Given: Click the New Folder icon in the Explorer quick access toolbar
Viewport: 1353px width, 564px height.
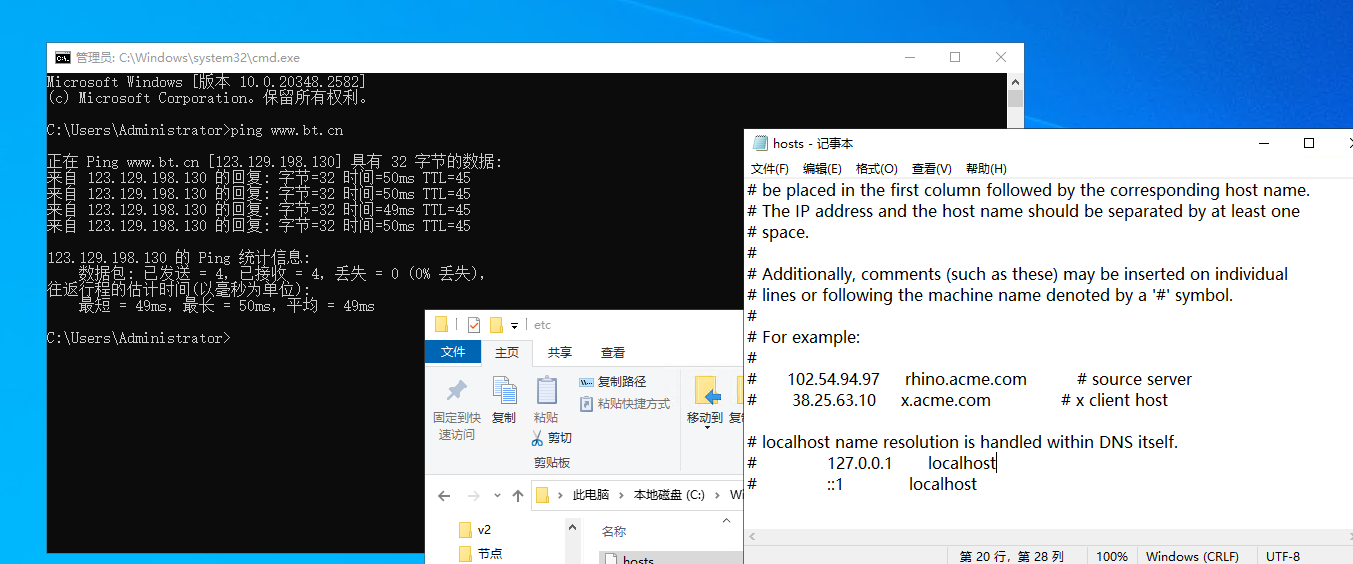Looking at the screenshot, I should (x=496, y=325).
